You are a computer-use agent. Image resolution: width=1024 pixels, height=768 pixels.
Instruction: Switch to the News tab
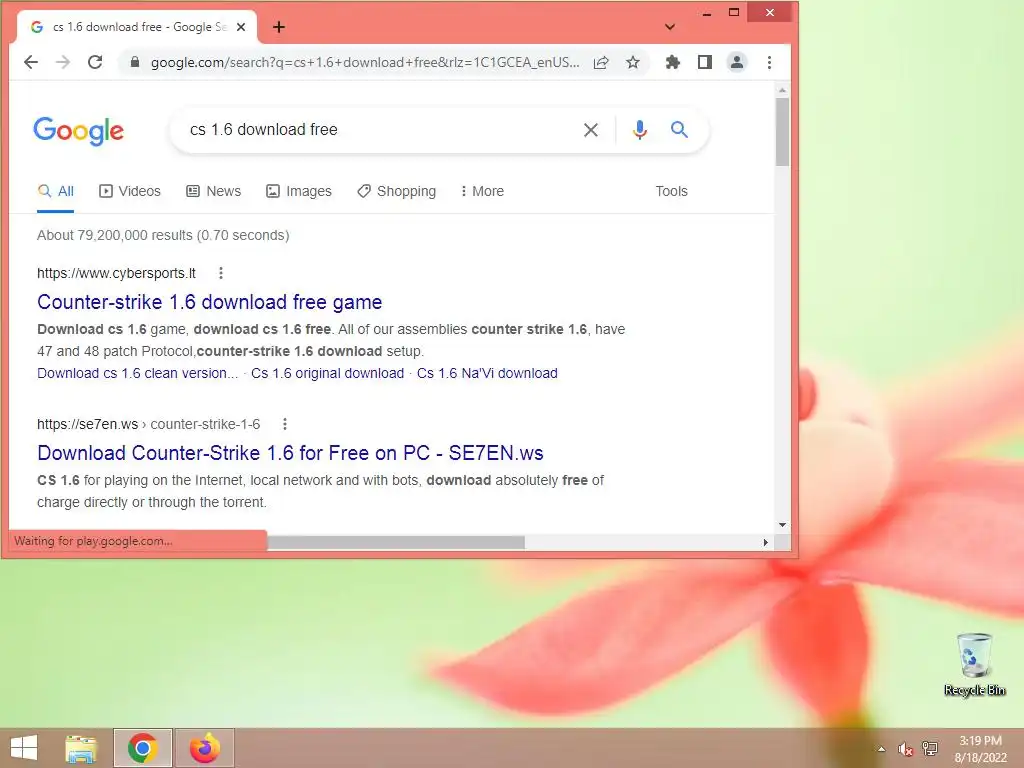coord(214,191)
